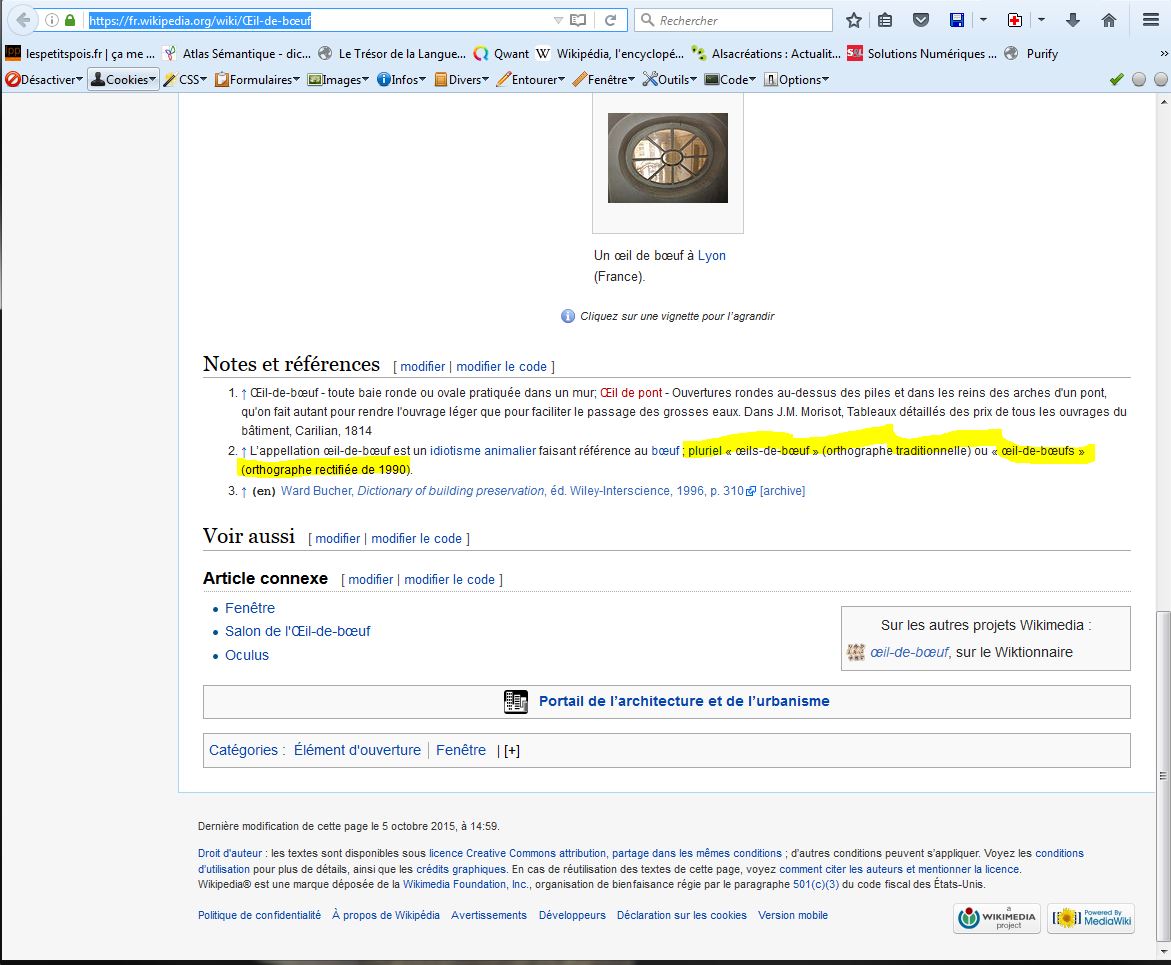Expand categories with the [+] button
Image resolution: width=1171 pixels, height=965 pixels.
pos(511,751)
